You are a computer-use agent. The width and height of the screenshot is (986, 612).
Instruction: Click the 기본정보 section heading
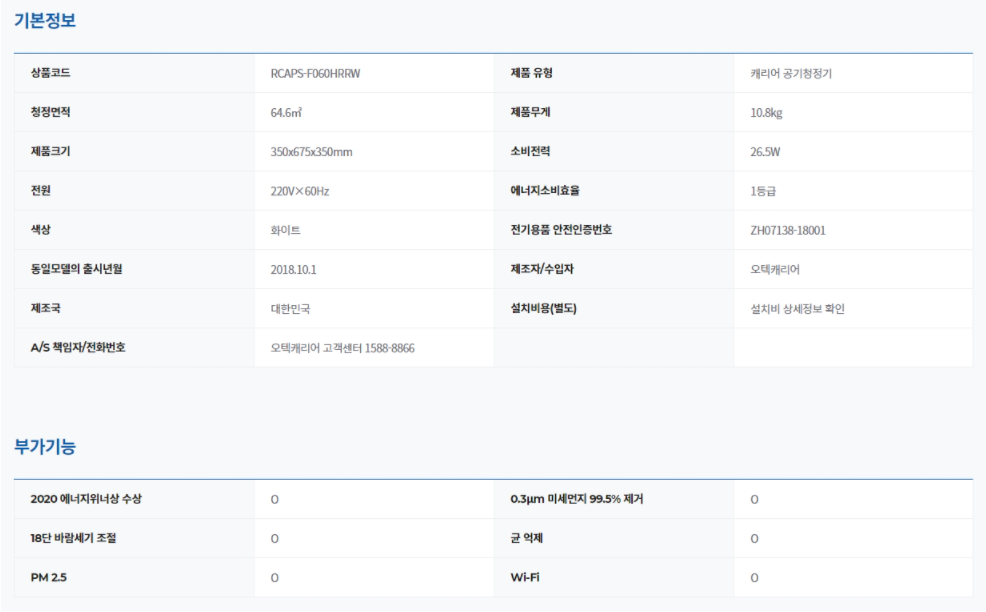[45, 23]
